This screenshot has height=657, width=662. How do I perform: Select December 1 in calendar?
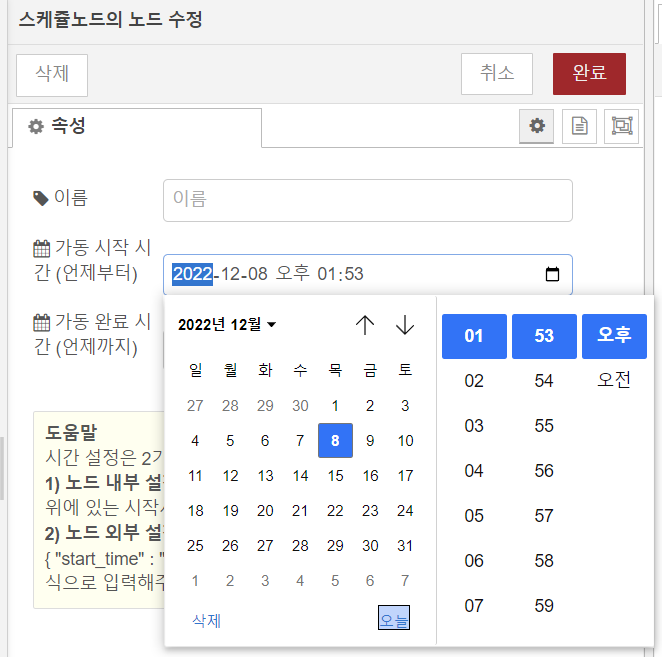pos(335,406)
